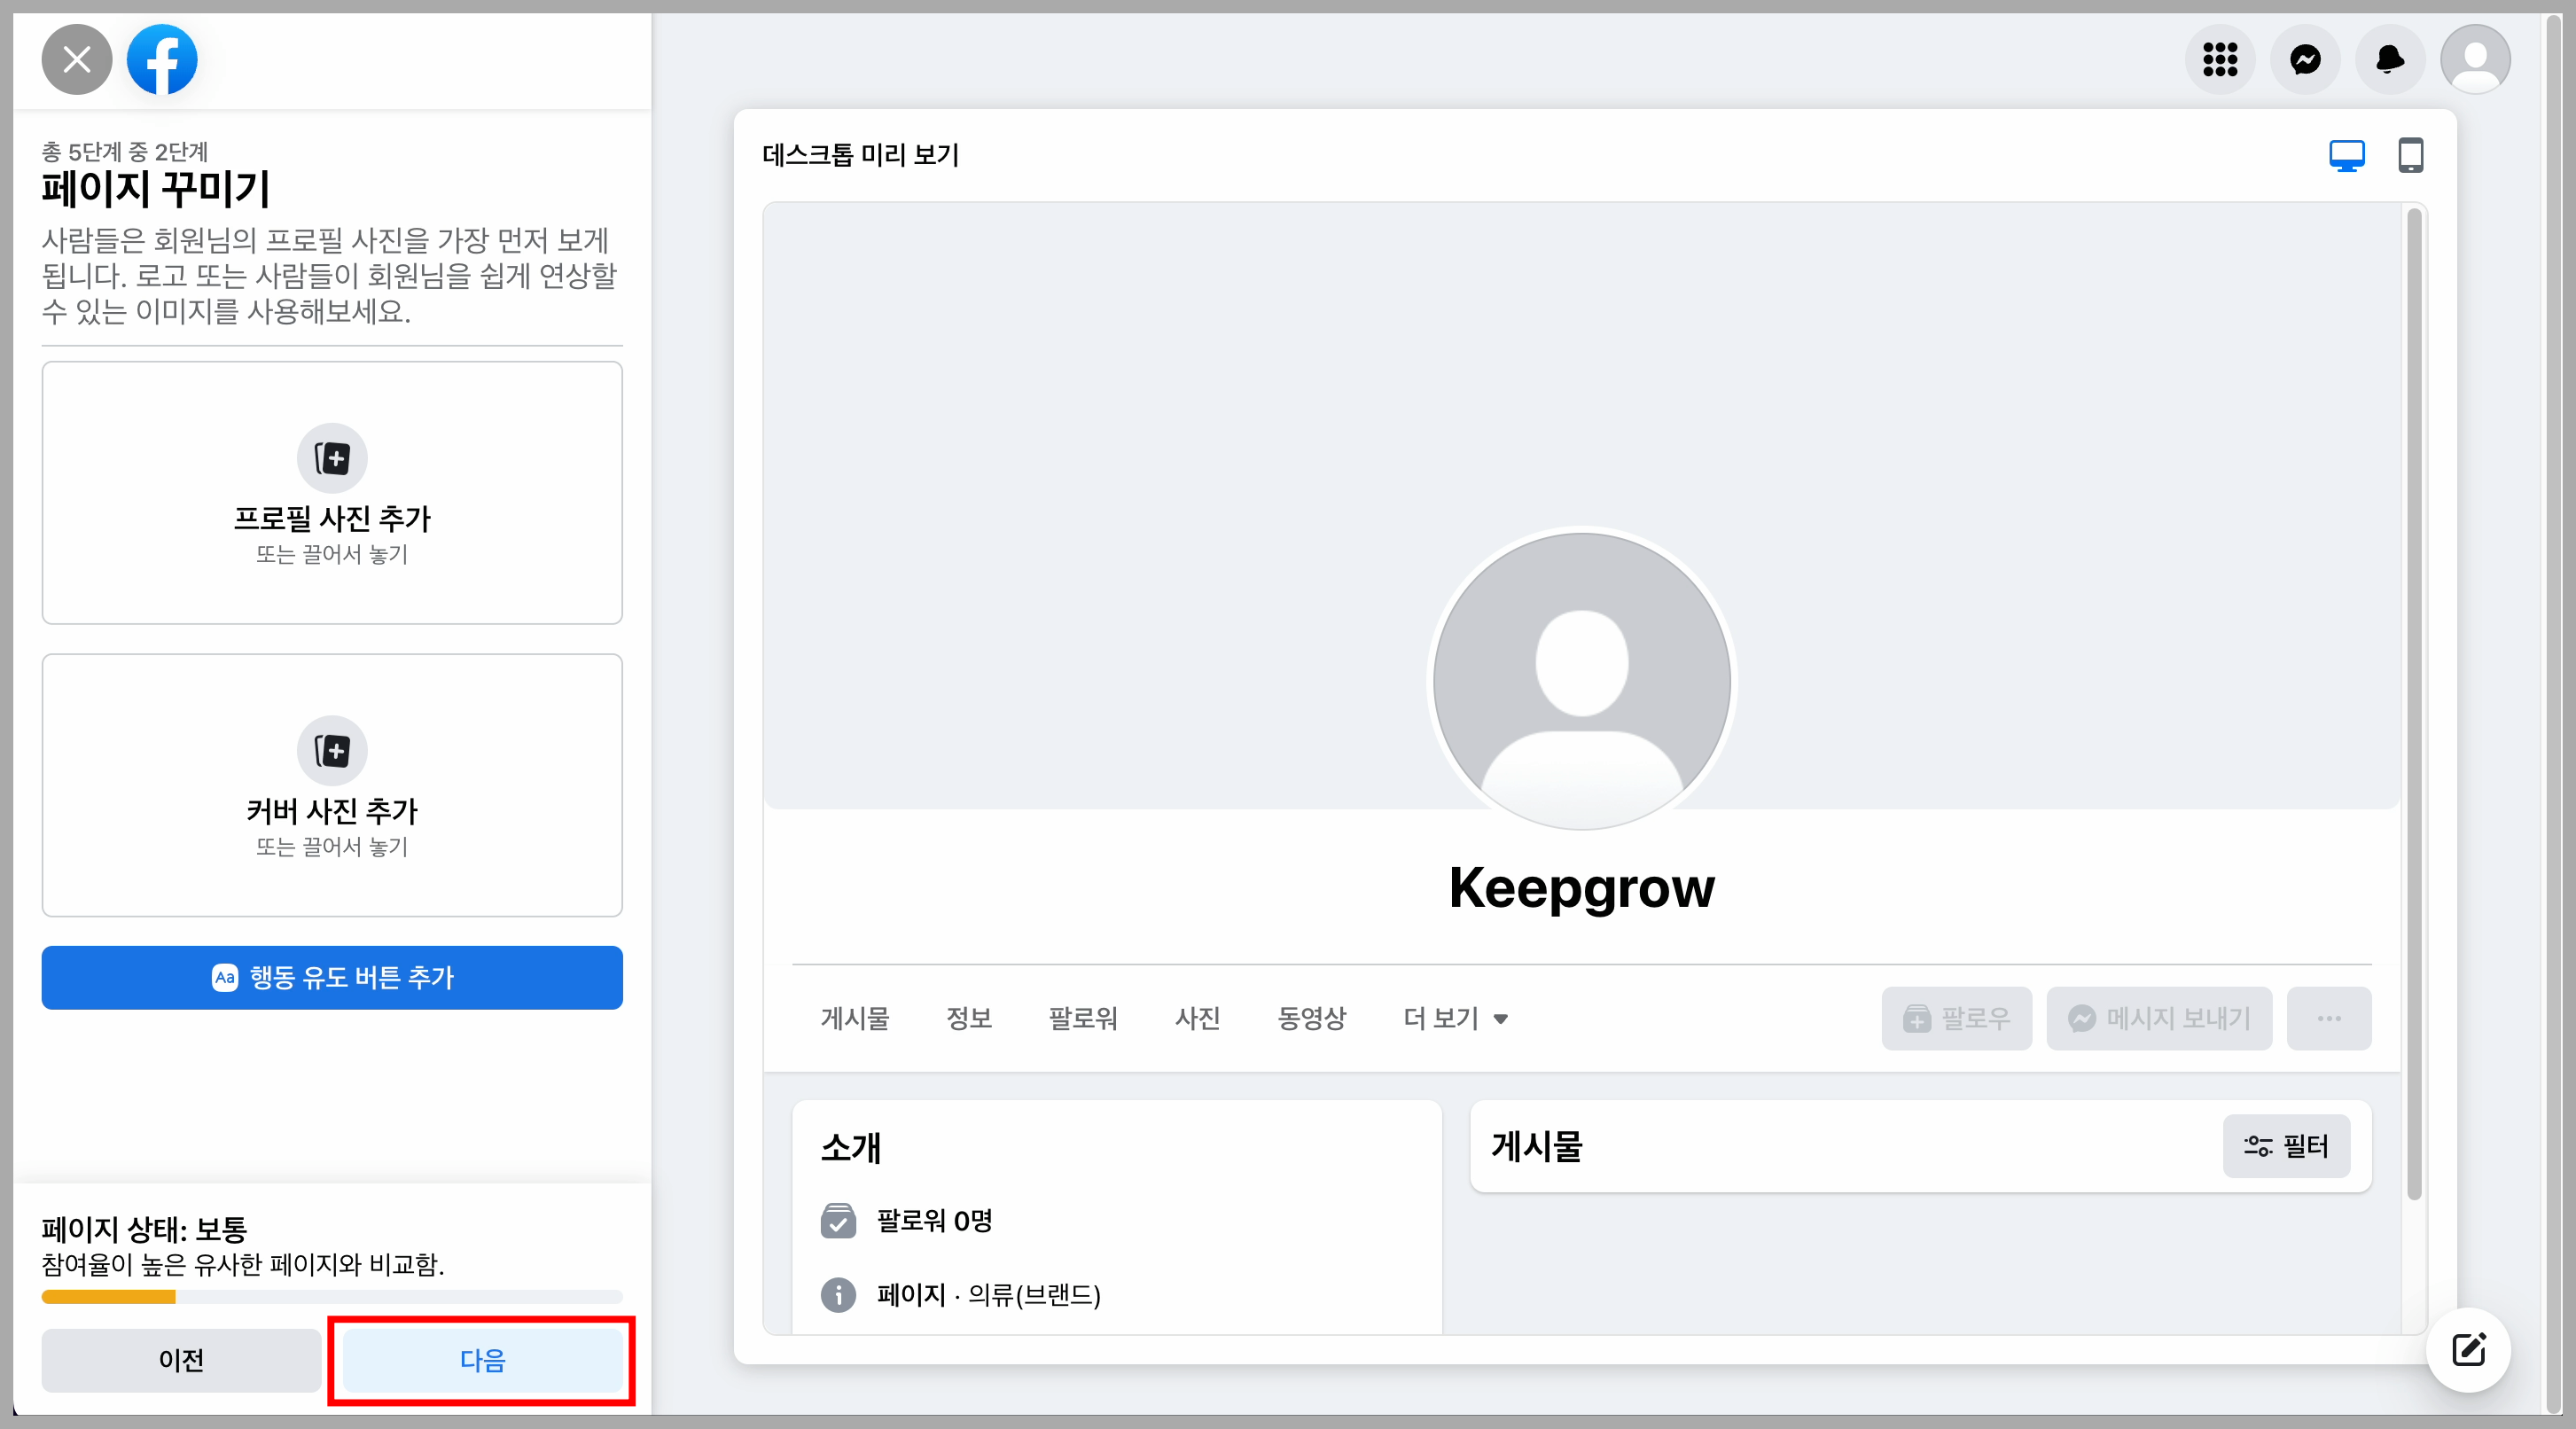Click the page status progress bar
2576x1429 pixels.
point(331,1297)
